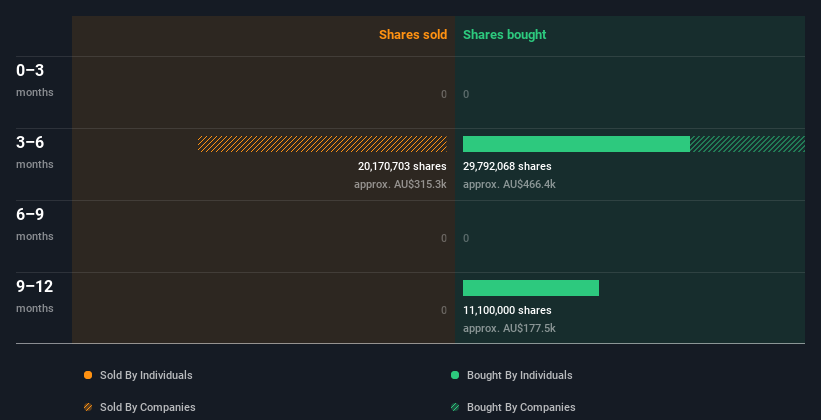821x420 pixels.
Task: Toggle the Sold By Companies legend label
Action: [148, 407]
